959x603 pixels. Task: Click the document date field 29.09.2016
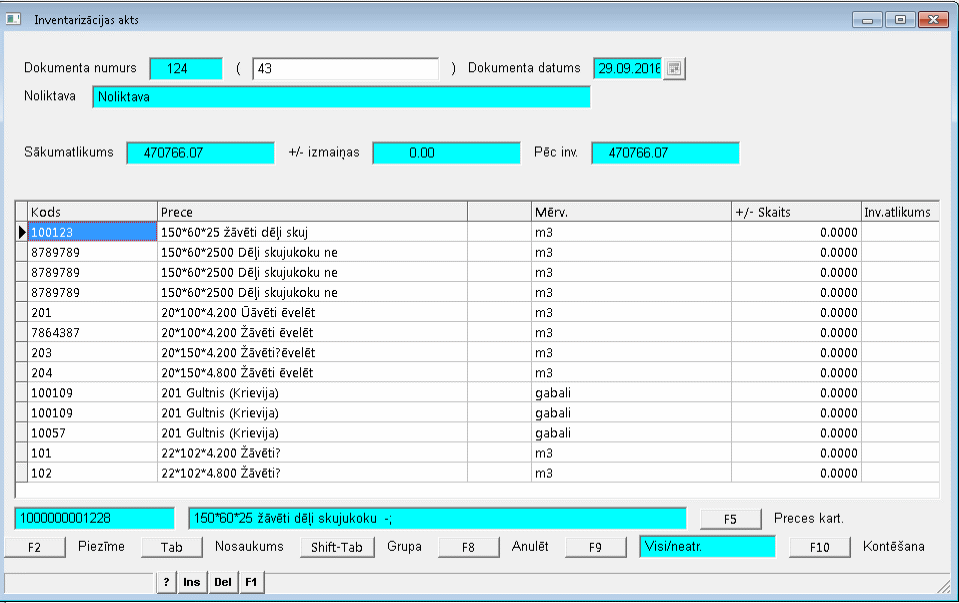(x=628, y=68)
